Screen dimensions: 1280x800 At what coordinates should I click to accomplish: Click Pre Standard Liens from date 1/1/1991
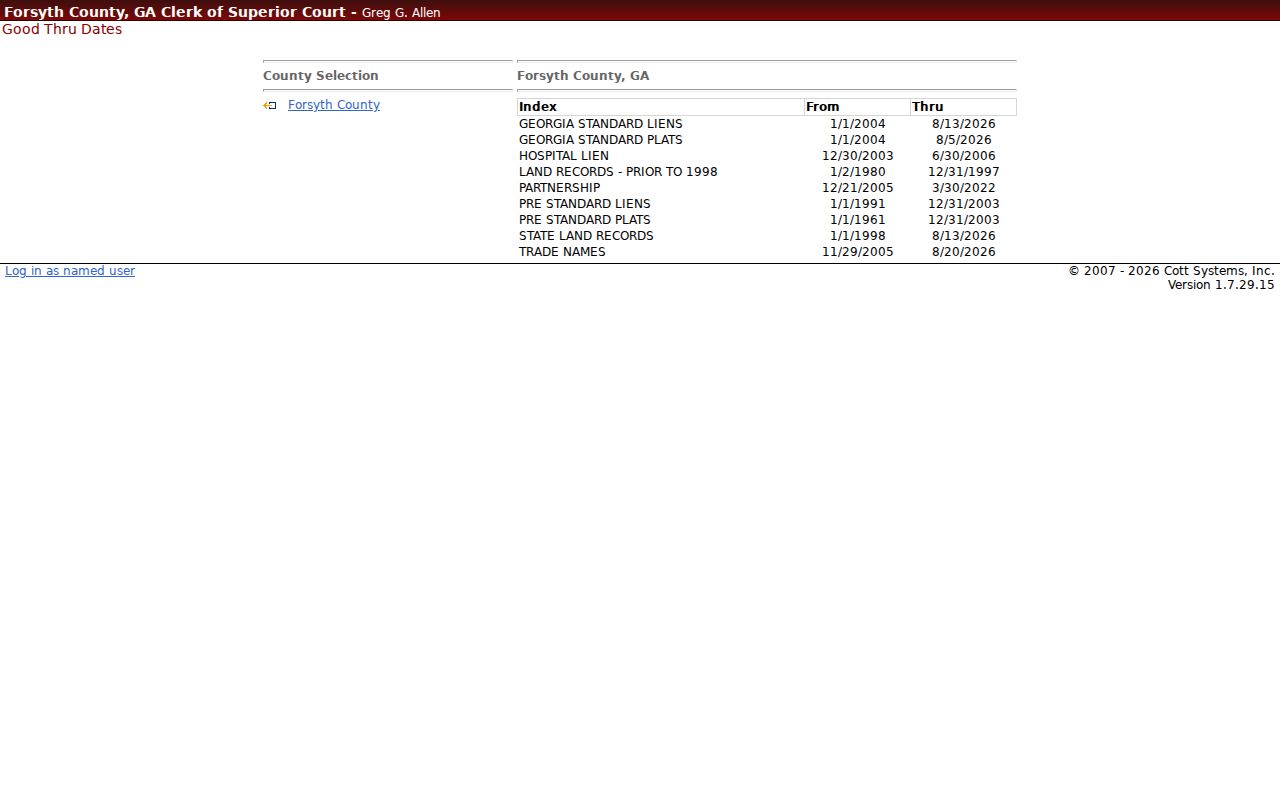pos(858,204)
